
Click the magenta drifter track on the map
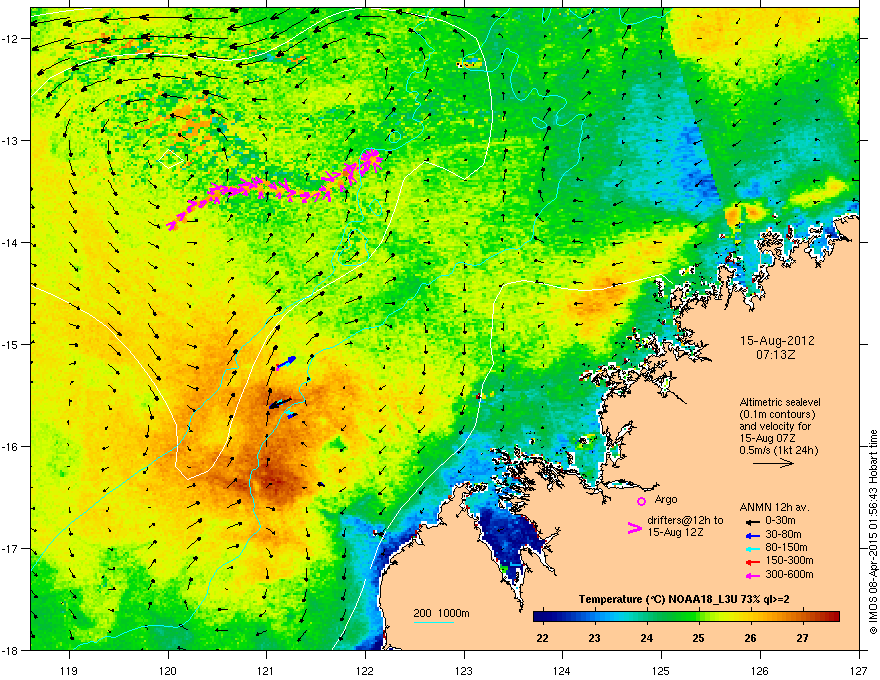[x=275, y=190]
